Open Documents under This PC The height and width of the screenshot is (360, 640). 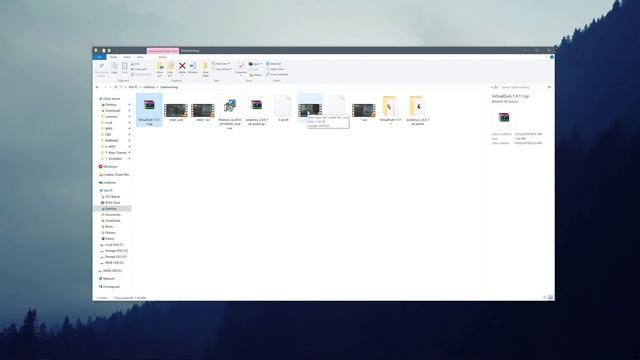(112, 215)
